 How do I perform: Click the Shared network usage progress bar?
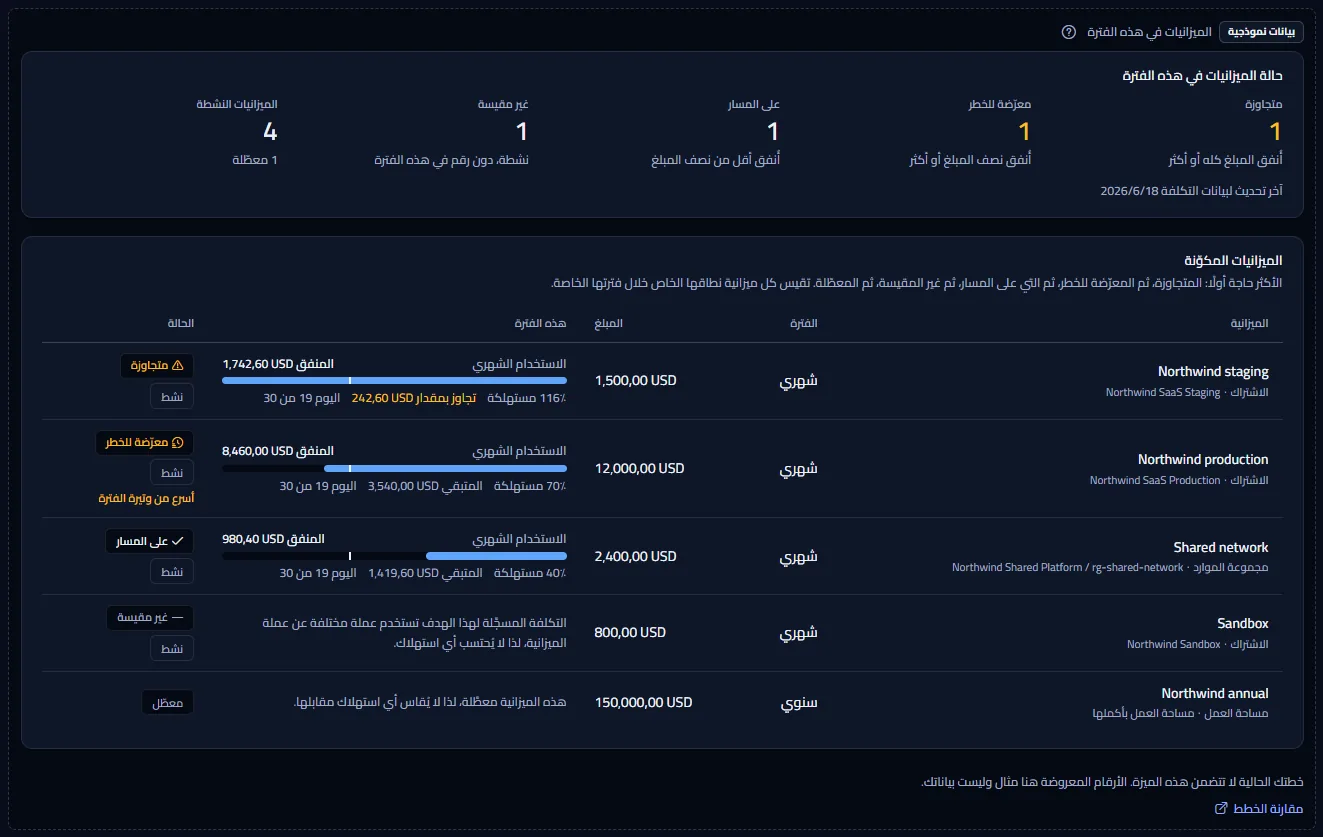click(394, 556)
